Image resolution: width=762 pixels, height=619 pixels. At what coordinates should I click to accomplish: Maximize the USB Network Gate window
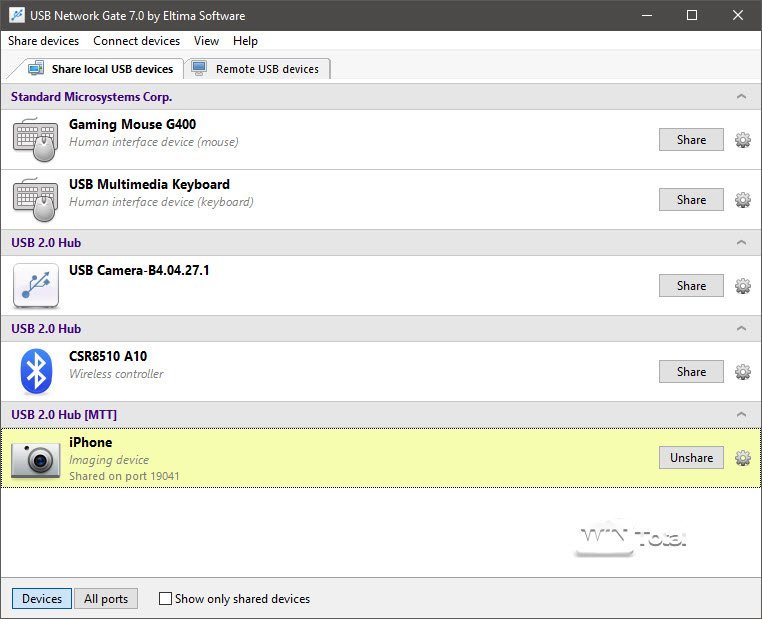[692, 15]
